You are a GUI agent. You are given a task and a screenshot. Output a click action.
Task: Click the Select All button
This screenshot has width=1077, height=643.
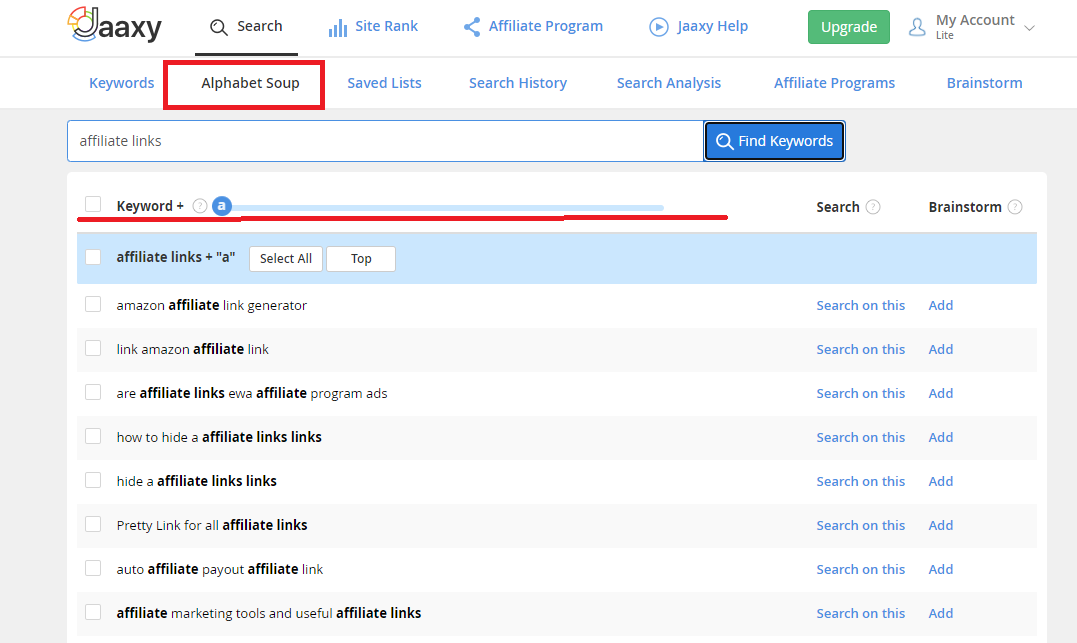coord(286,258)
